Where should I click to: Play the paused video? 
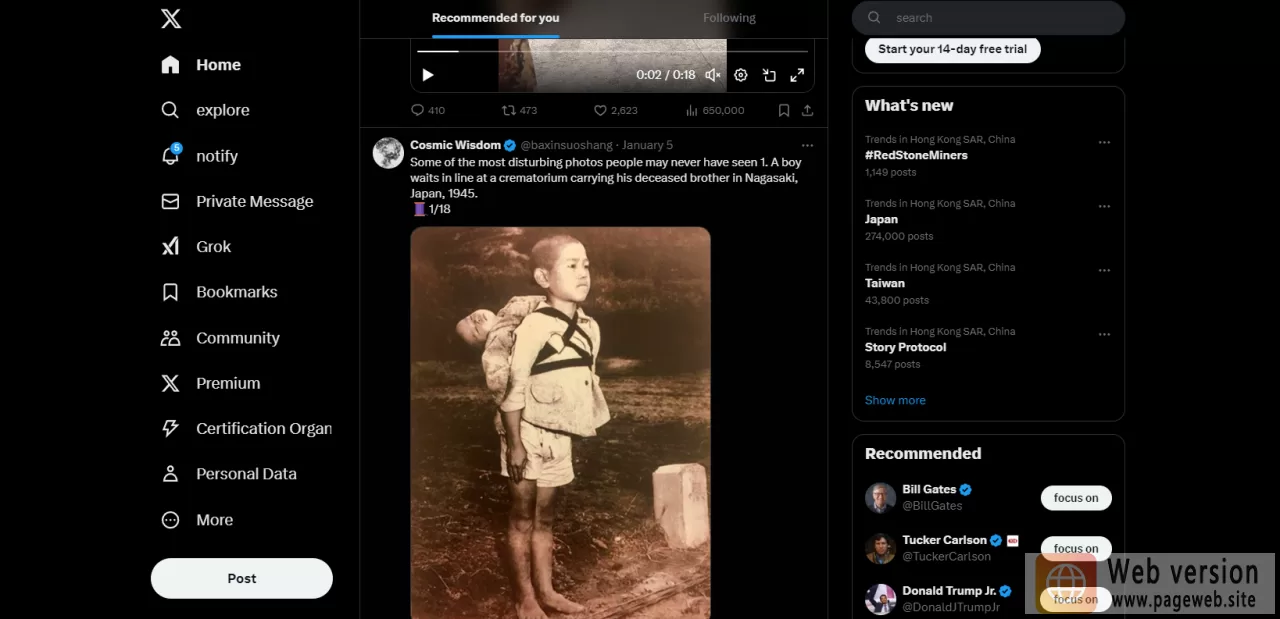428,75
